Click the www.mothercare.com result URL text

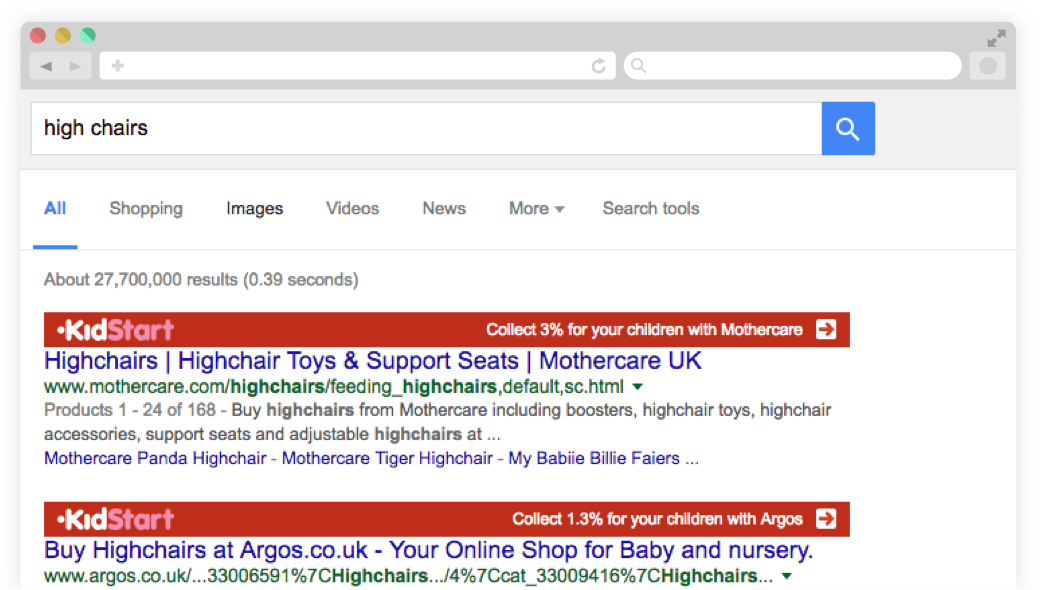tap(334, 386)
